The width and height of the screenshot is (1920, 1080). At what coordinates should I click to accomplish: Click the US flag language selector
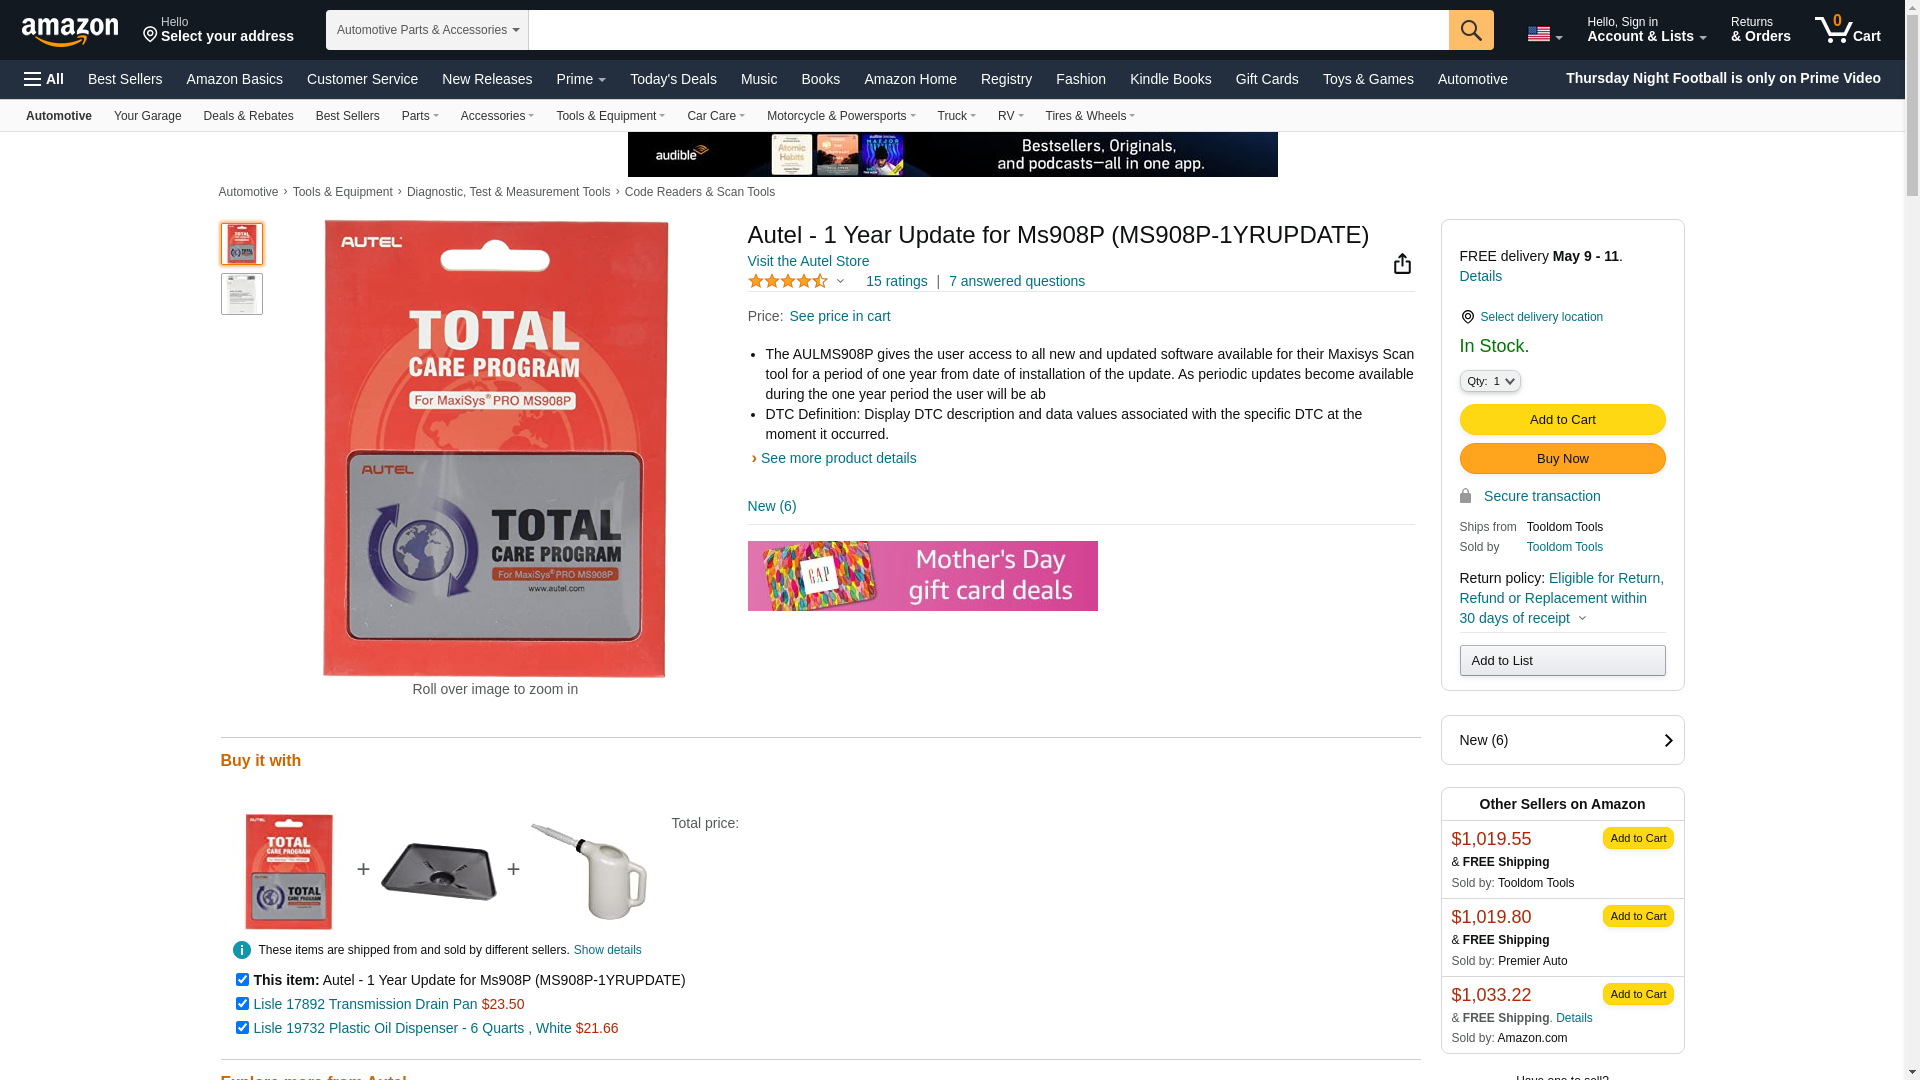[x=1544, y=35]
